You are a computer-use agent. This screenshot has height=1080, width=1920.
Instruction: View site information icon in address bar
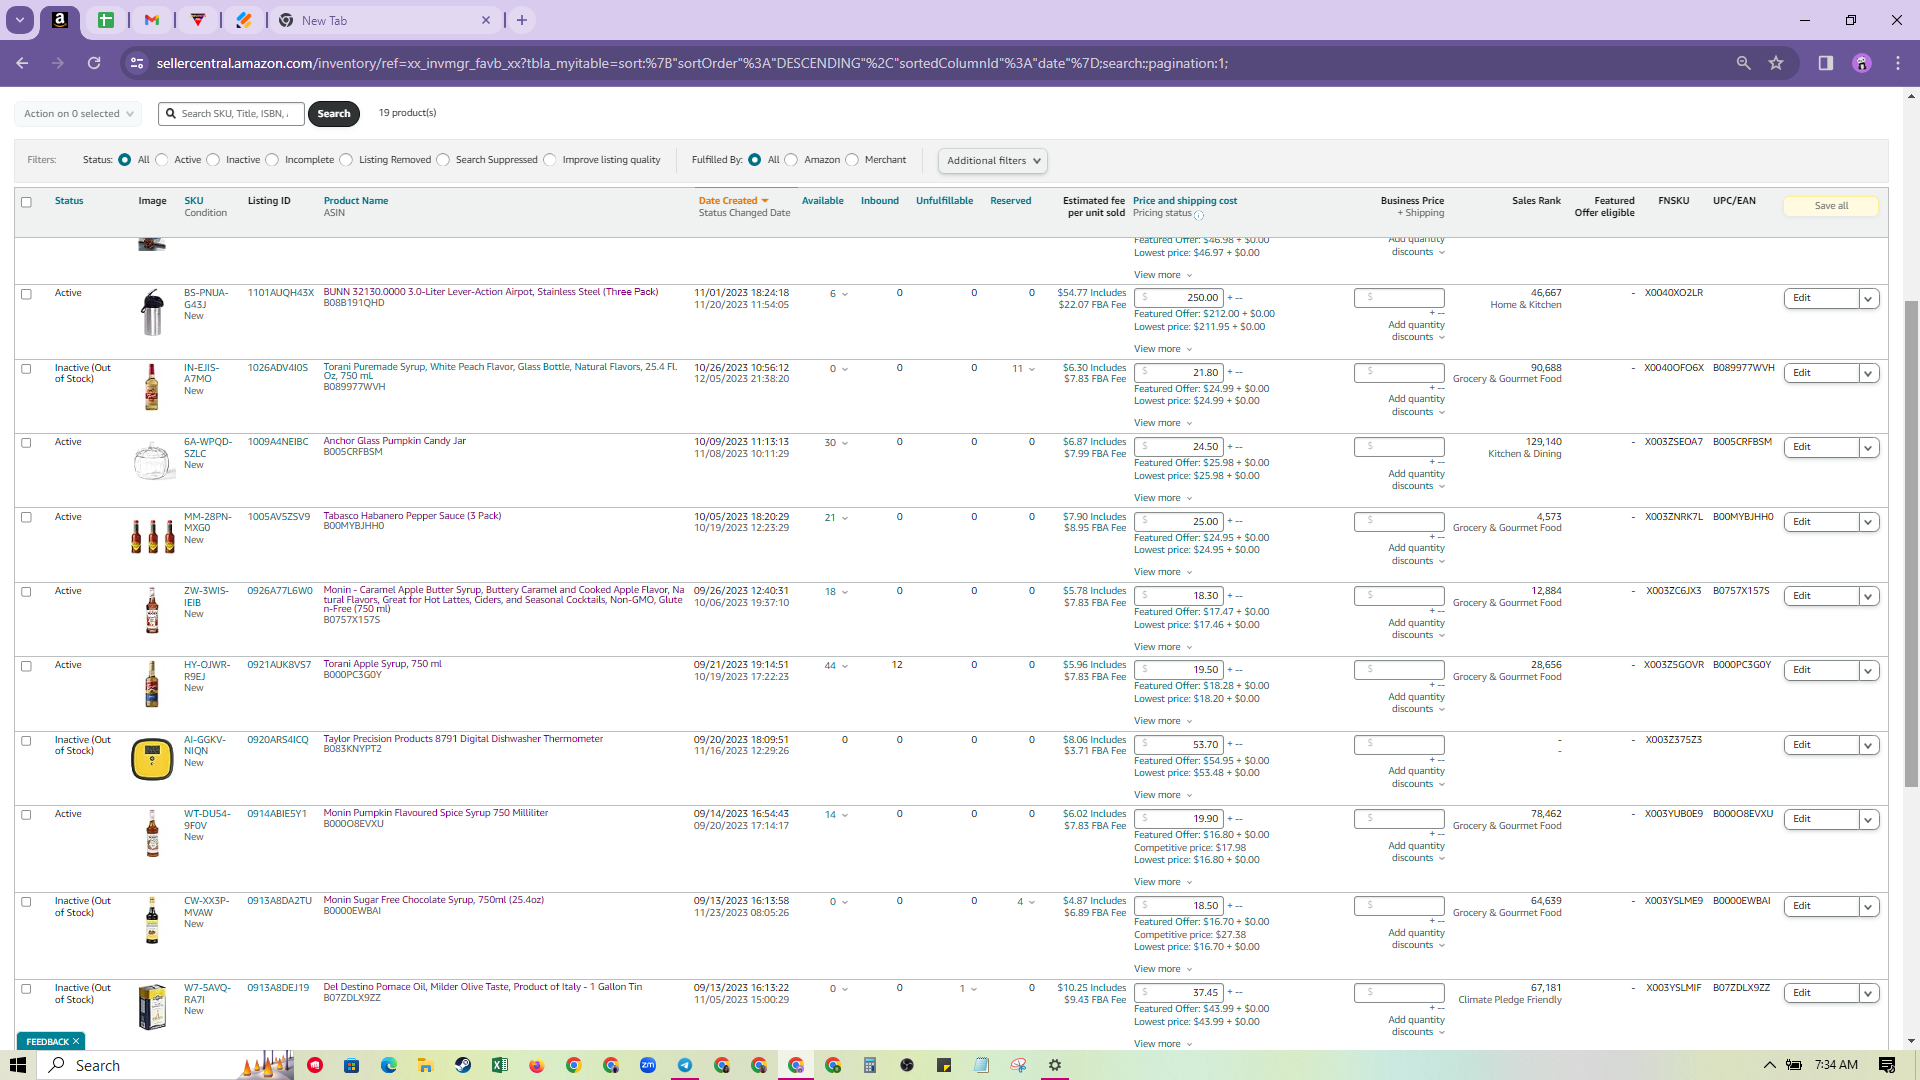137,63
